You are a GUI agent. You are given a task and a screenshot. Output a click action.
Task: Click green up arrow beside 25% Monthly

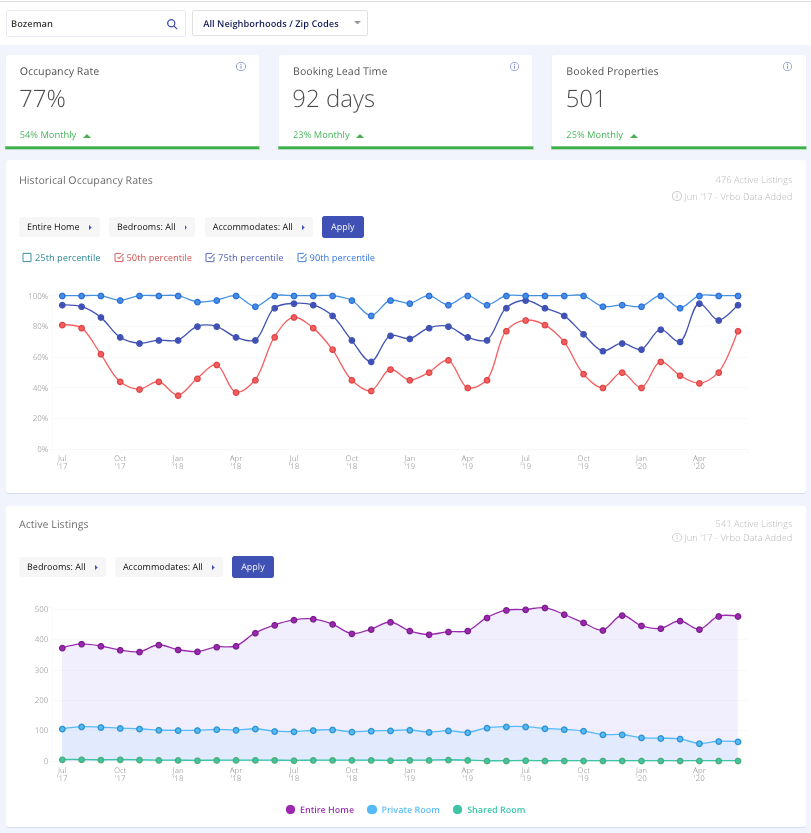tap(633, 135)
